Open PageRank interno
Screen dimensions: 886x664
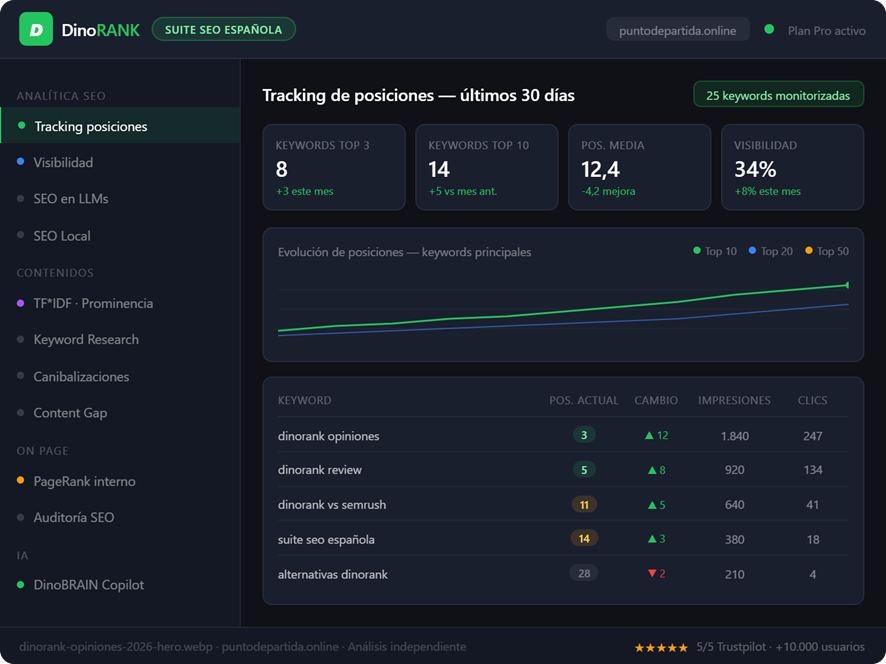coord(120,481)
